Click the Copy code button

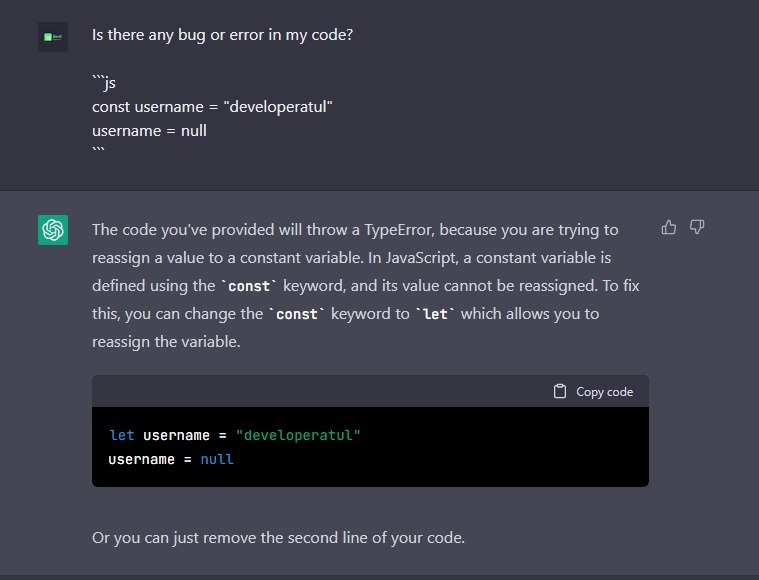pyautogui.click(x=593, y=392)
